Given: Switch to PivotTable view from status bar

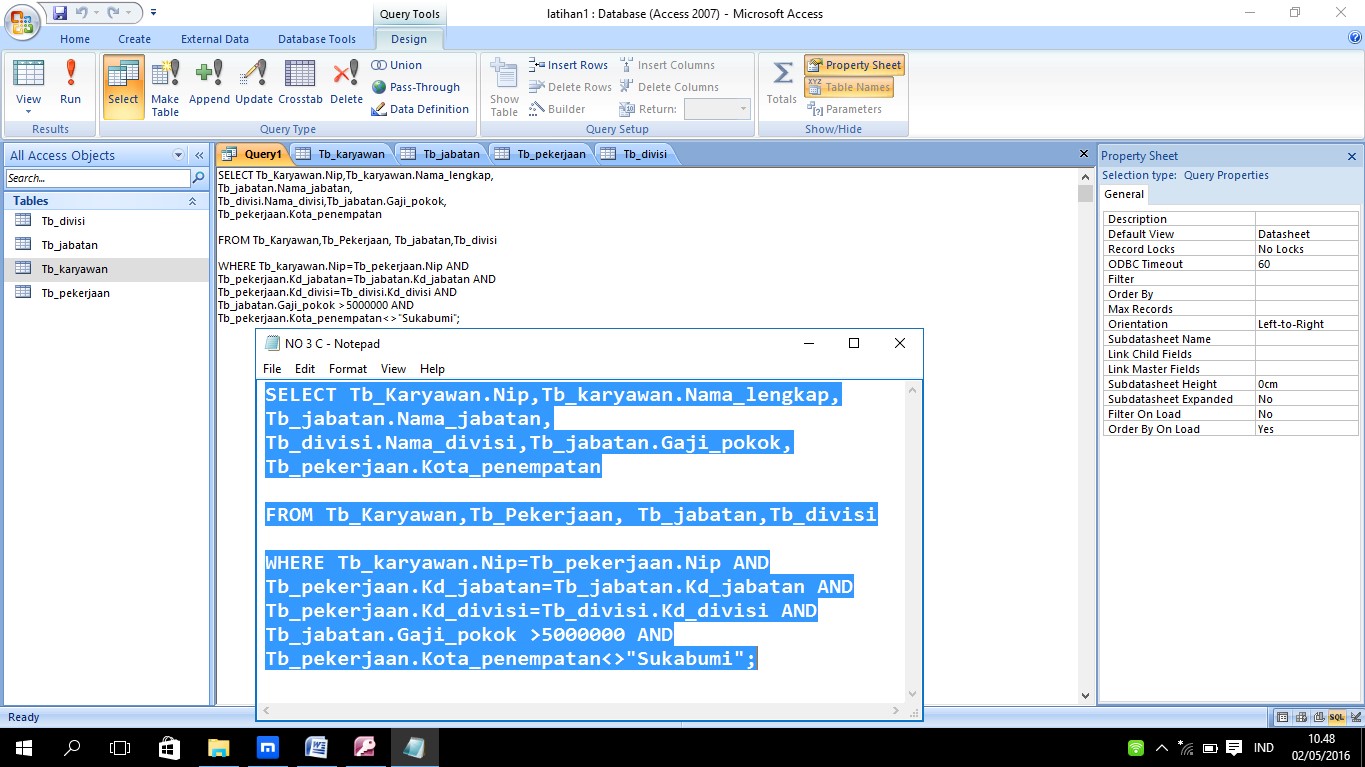Looking at the screenshot, I should pos(1300,718).
